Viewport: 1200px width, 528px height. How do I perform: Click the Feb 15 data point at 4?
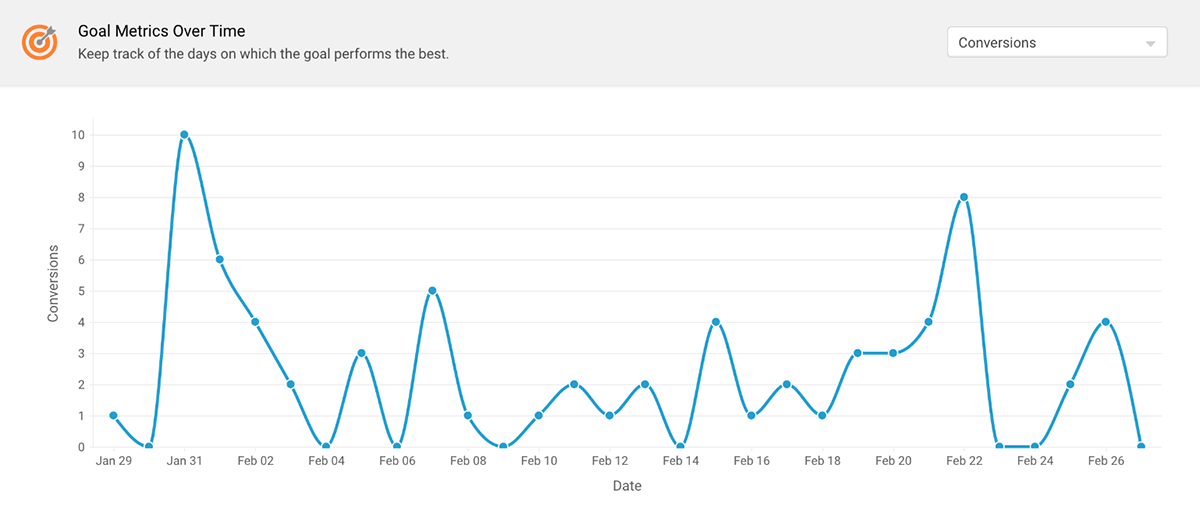coord(716,322)
